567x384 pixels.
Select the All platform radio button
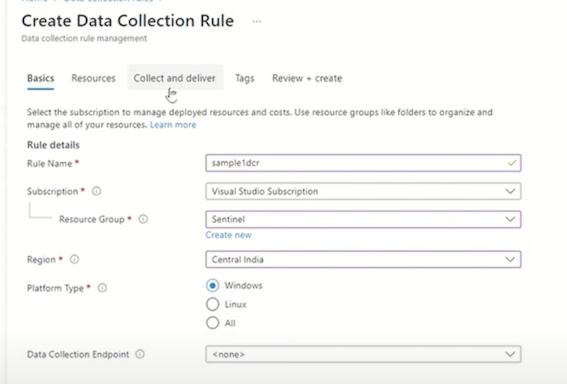(x=213, y=323)
